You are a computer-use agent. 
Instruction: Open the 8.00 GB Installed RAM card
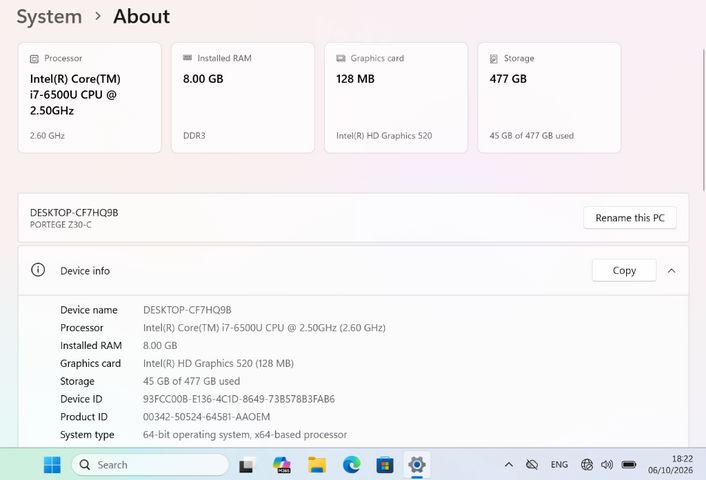[x=243, y=98]
